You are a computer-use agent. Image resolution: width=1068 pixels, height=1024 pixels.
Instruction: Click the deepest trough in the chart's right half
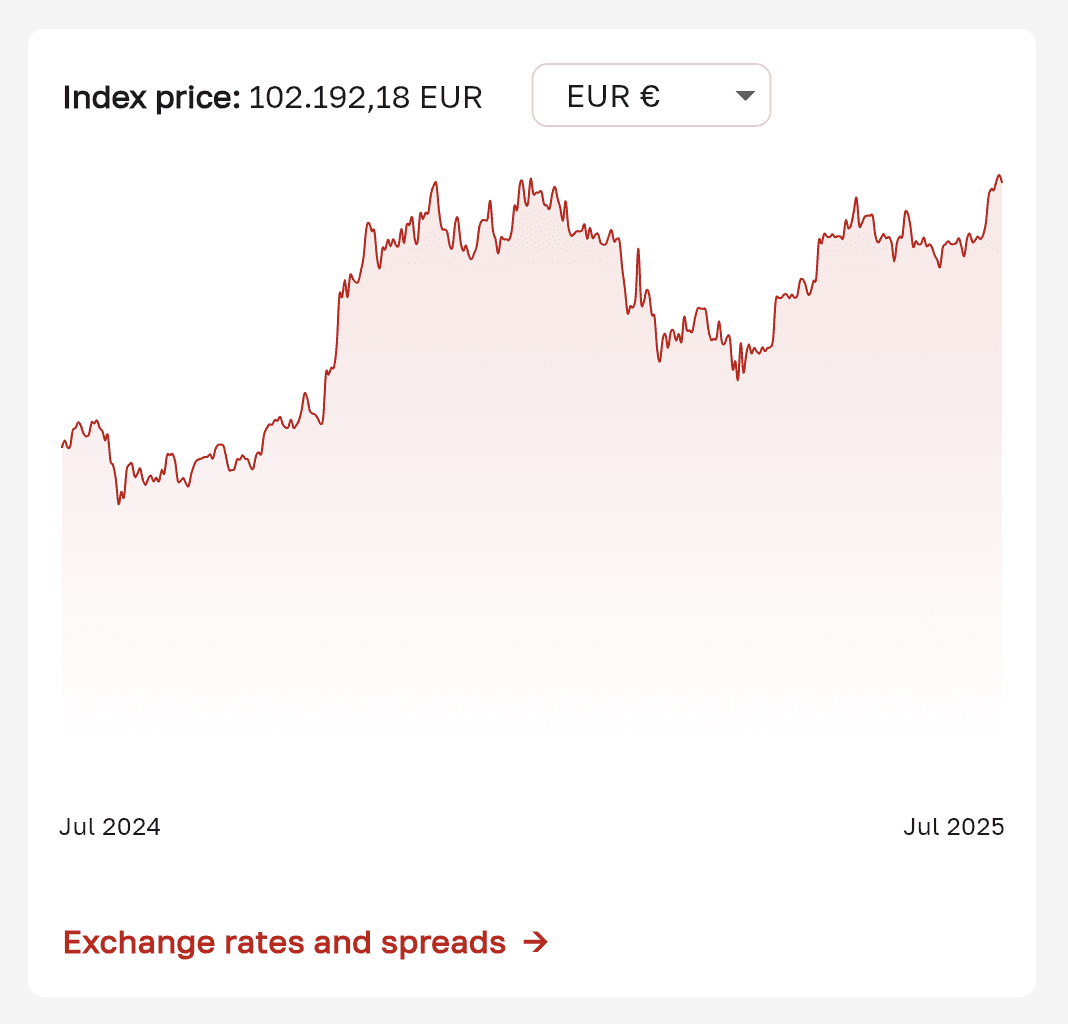click(x=738, y=378)
